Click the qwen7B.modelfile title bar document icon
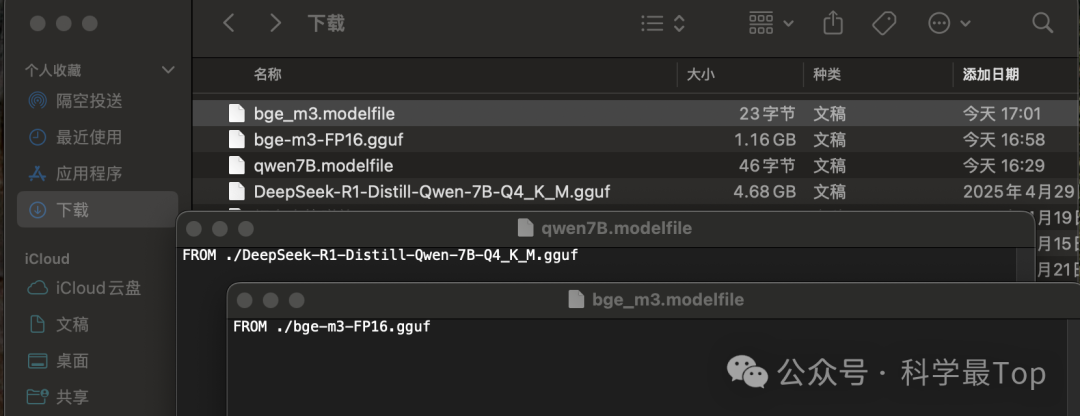This screenshot has height=416, width=1080. pyautogui.click(x=526, y=228)
